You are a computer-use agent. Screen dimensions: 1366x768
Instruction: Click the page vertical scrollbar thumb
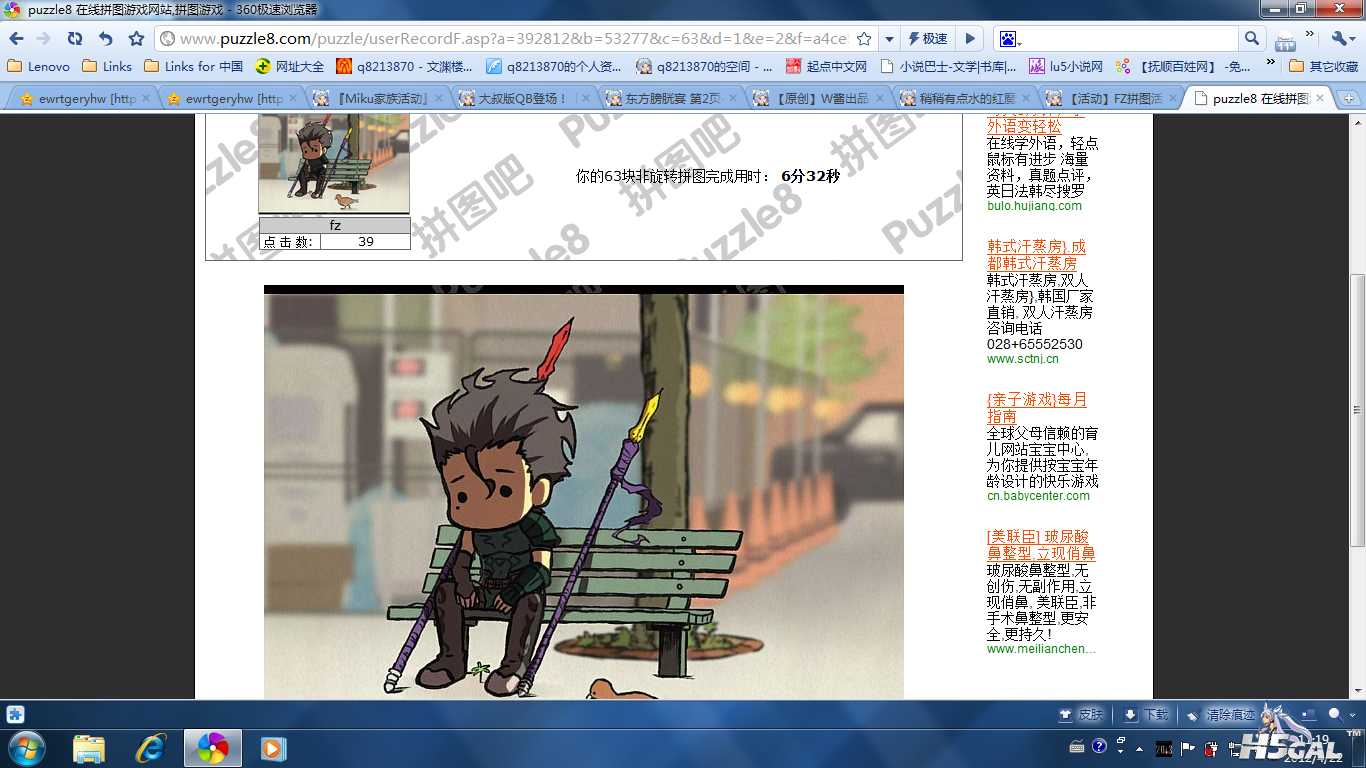[x=1357, y=410]
